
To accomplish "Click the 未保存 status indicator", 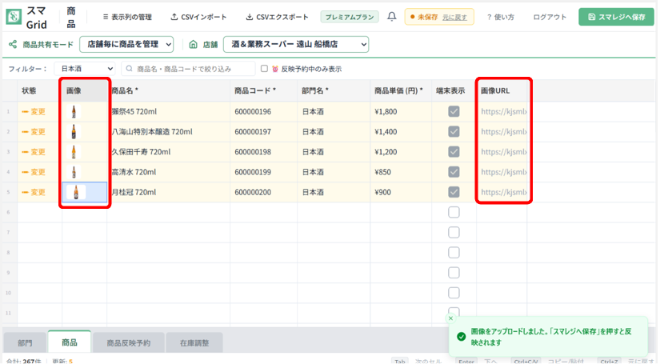I will [x=424, y=17].
